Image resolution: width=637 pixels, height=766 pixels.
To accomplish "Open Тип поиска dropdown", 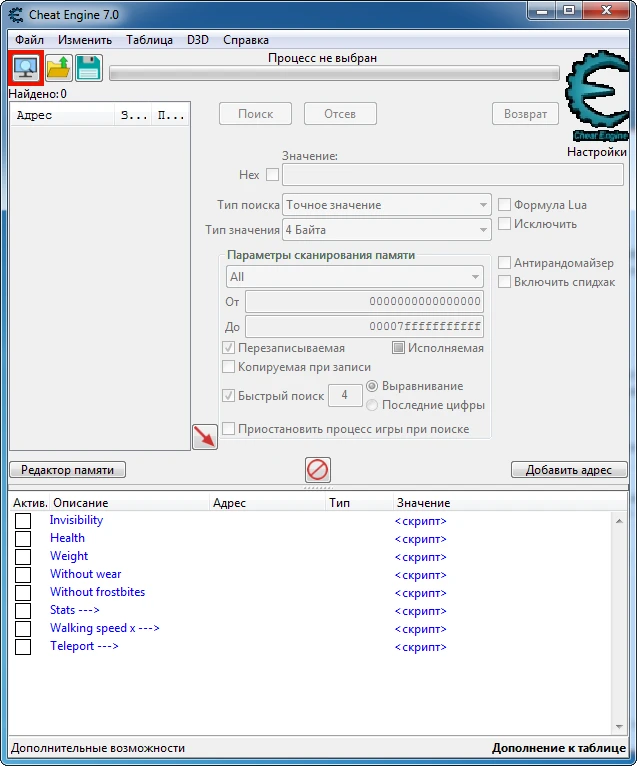I will point(387,205).
